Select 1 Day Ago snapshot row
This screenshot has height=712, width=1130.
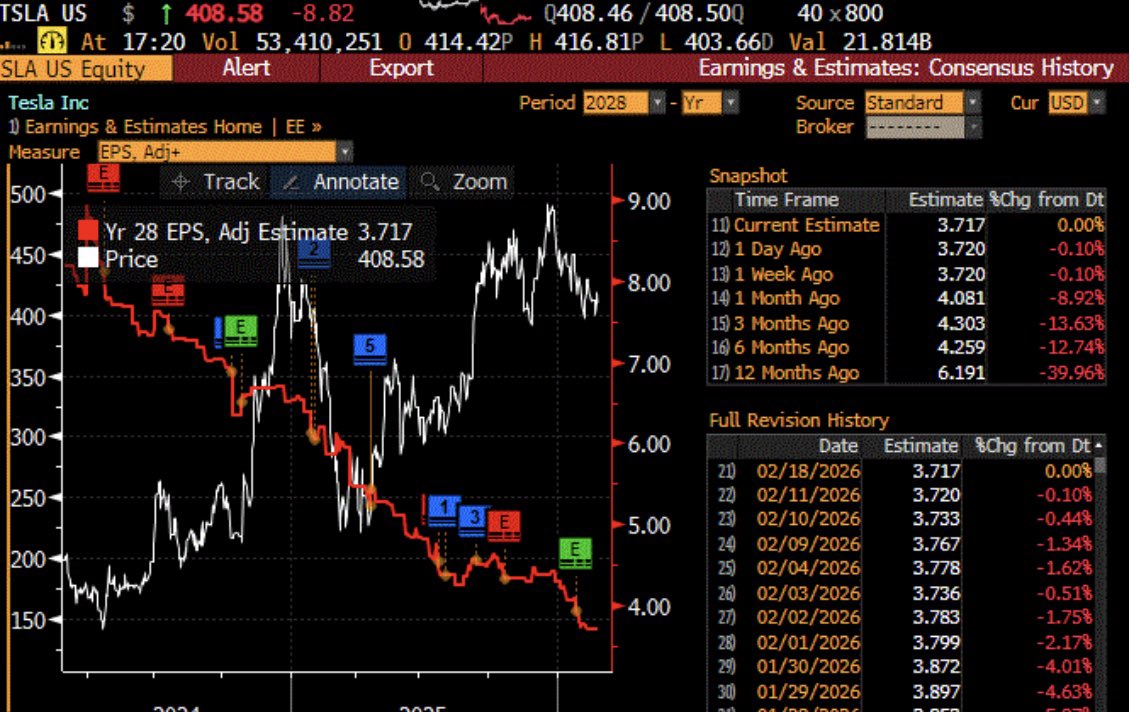(906, 249)
